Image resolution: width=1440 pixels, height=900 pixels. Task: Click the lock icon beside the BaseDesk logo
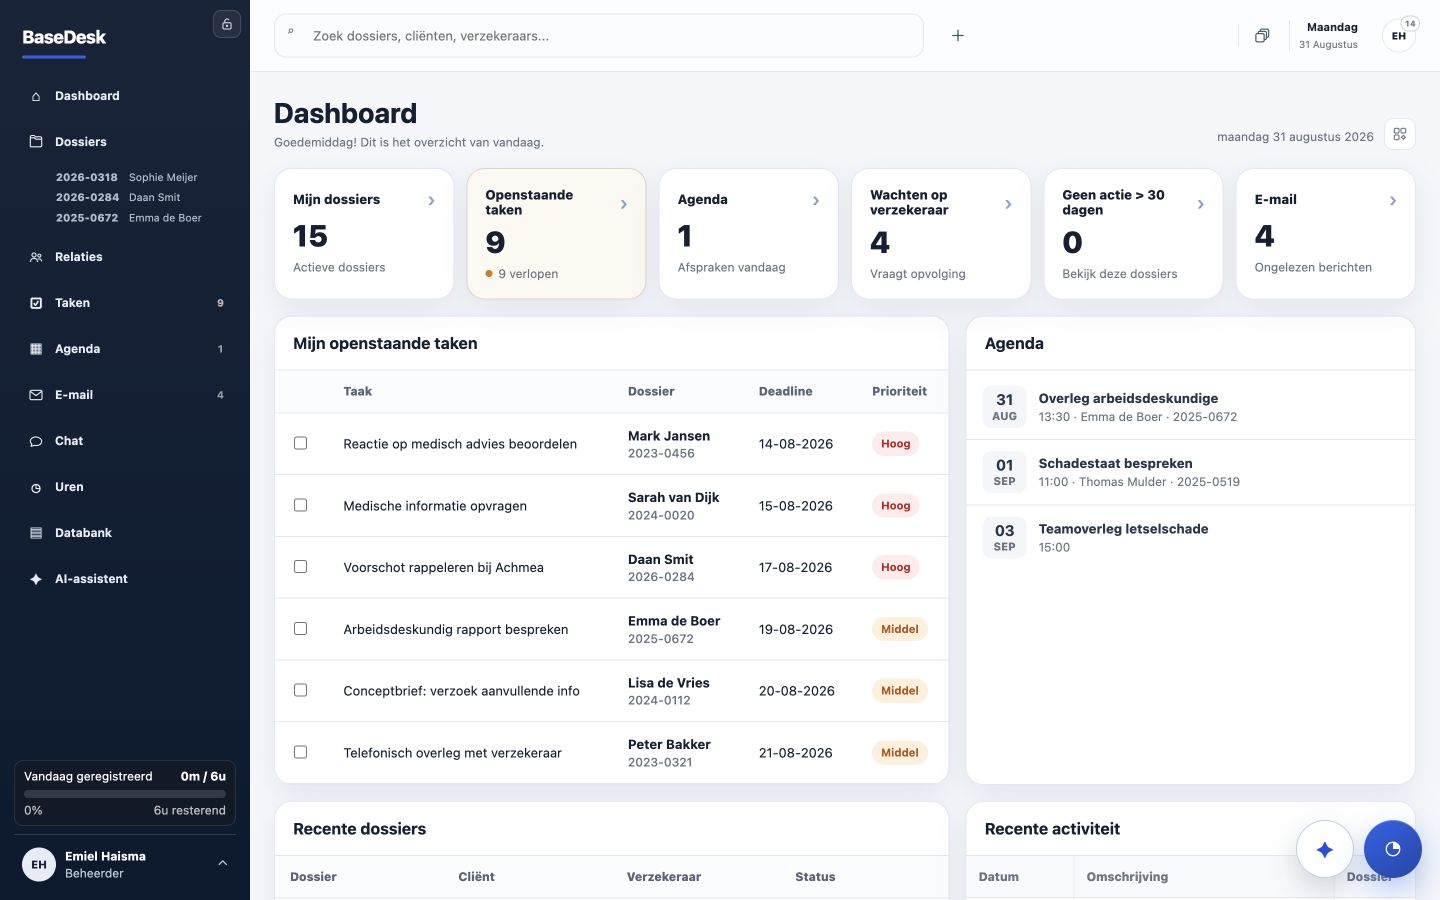point(227,24)
